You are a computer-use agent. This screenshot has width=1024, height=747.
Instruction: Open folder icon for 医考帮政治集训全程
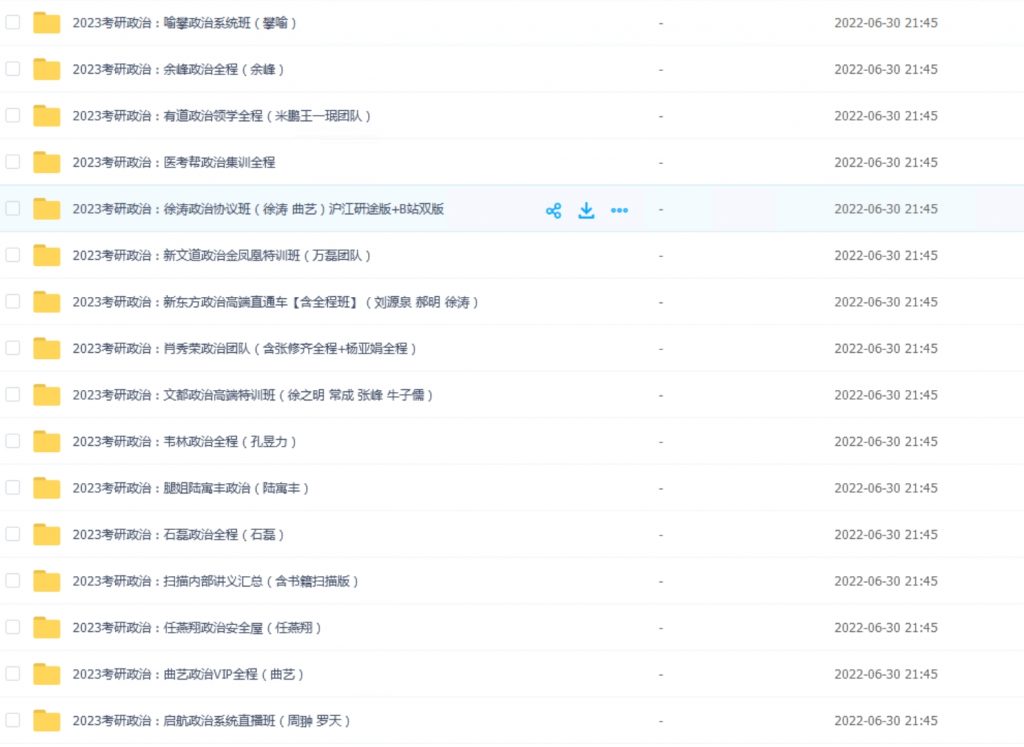click(x=46, y=162)
